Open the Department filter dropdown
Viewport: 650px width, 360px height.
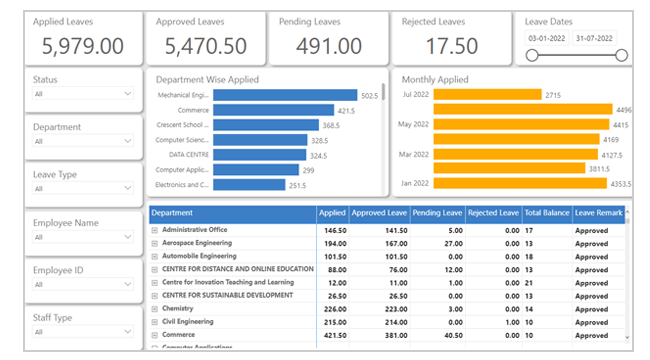point(83,141)
